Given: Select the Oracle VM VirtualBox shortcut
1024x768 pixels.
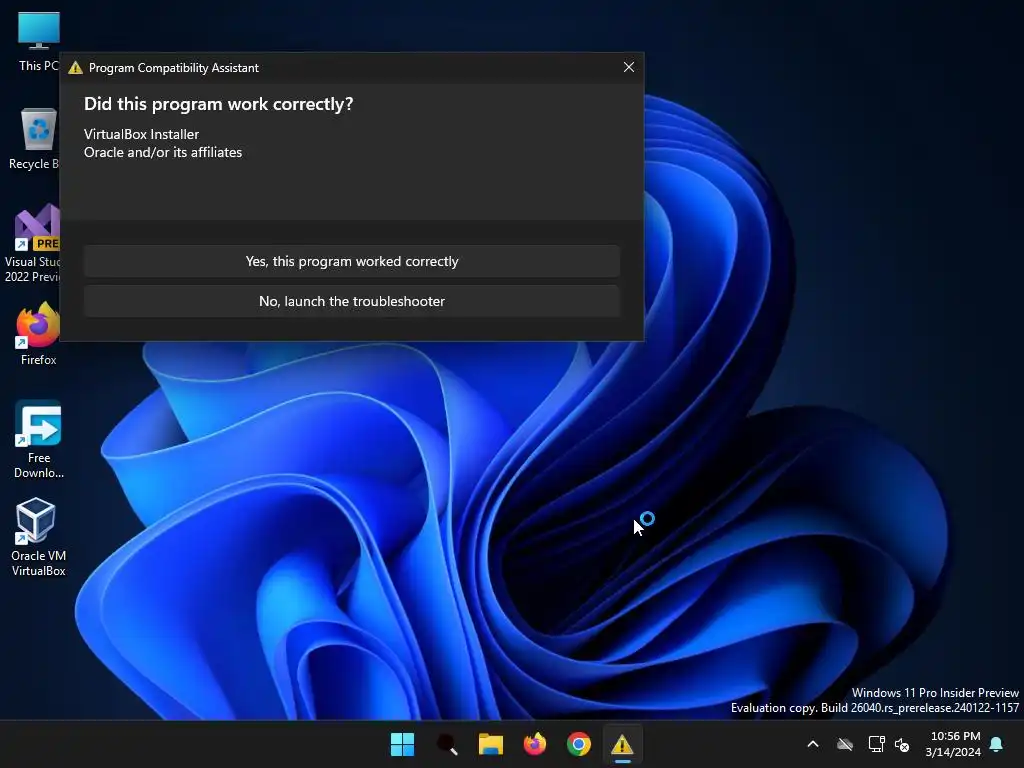Looking at the screenshot, I should [38, 537].
